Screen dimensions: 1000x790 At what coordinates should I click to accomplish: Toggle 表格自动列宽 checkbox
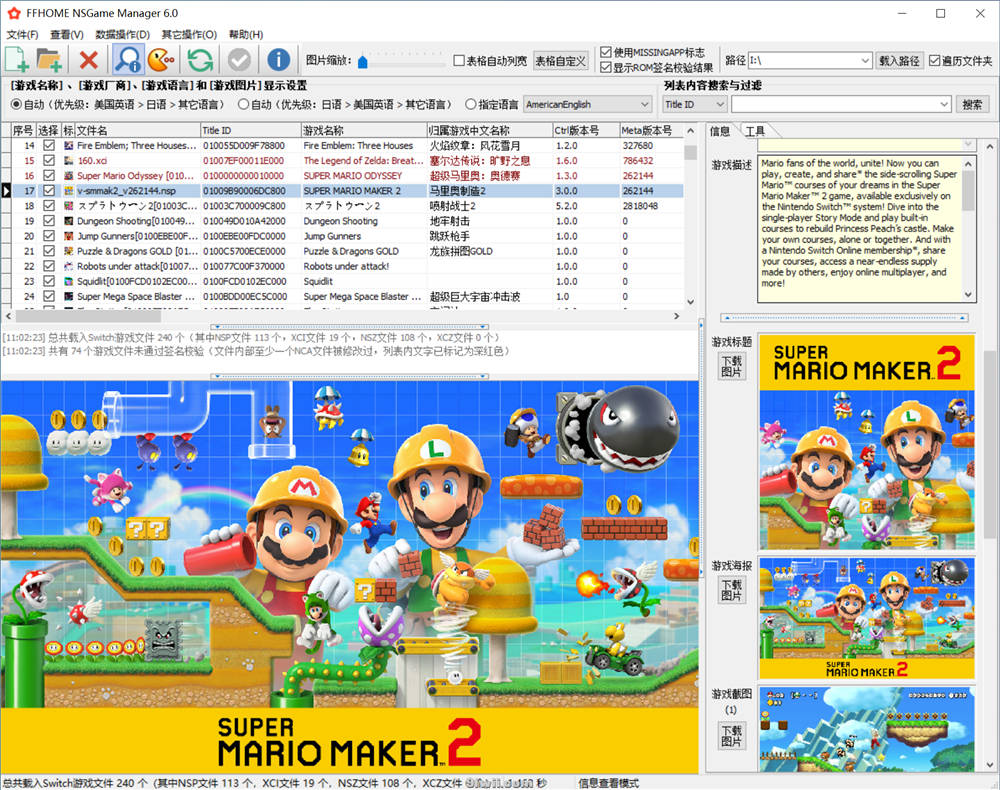[459, 61]
